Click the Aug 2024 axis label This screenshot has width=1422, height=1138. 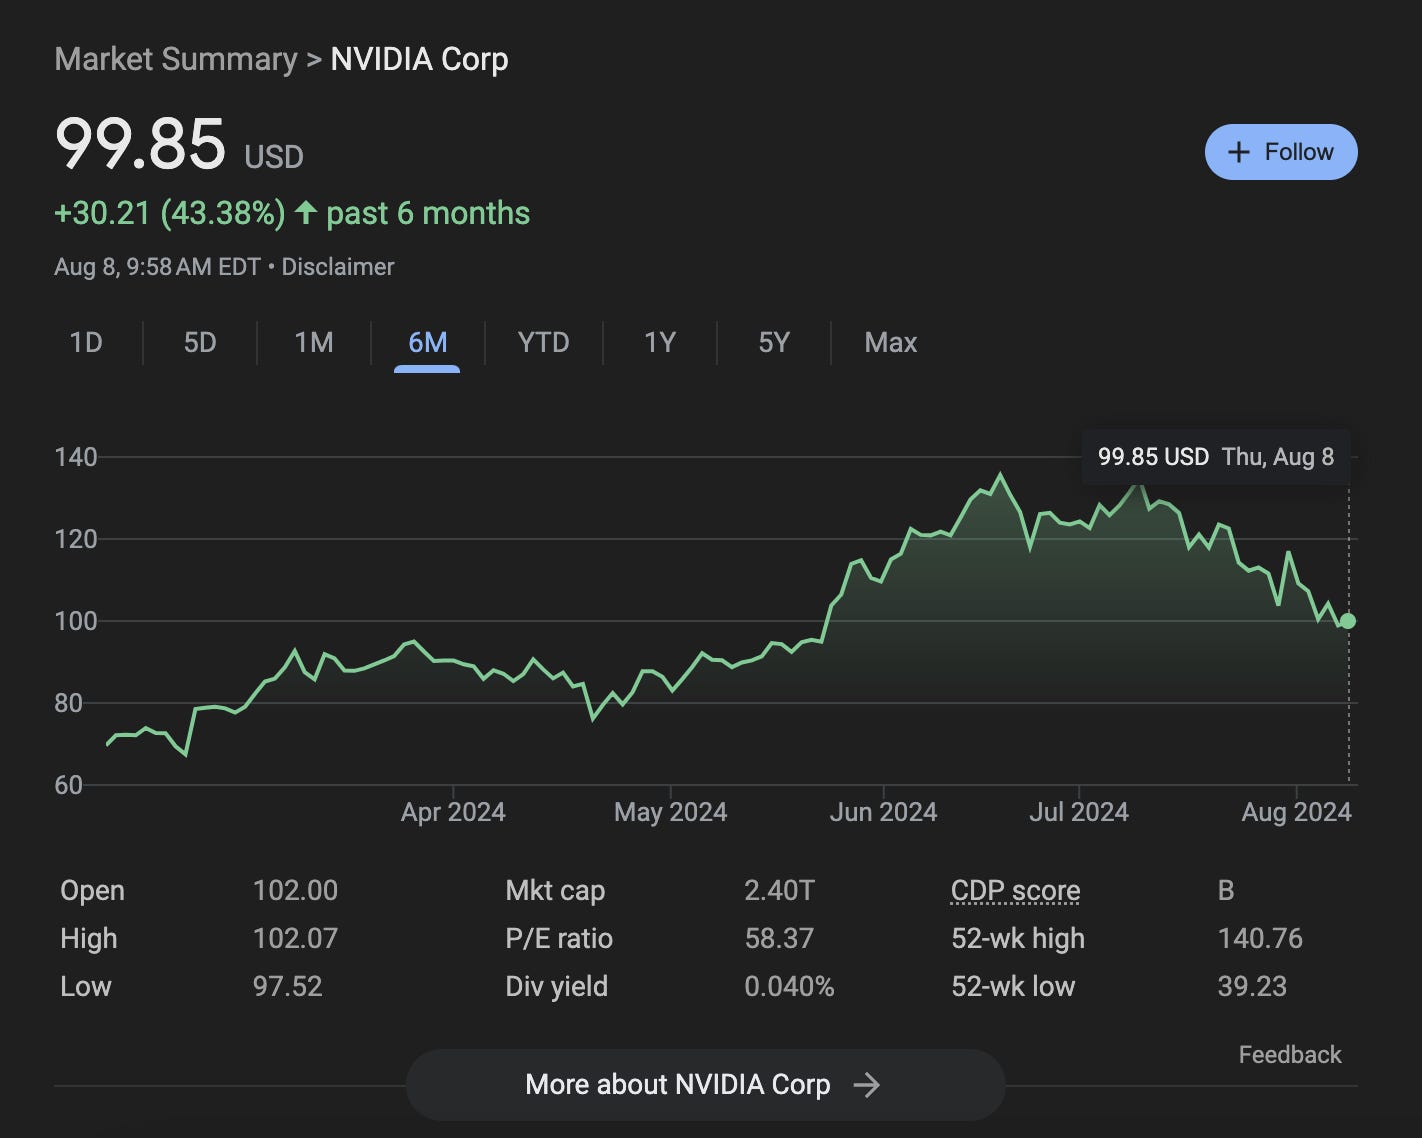pyautogui.click(x=1296, y=812)
